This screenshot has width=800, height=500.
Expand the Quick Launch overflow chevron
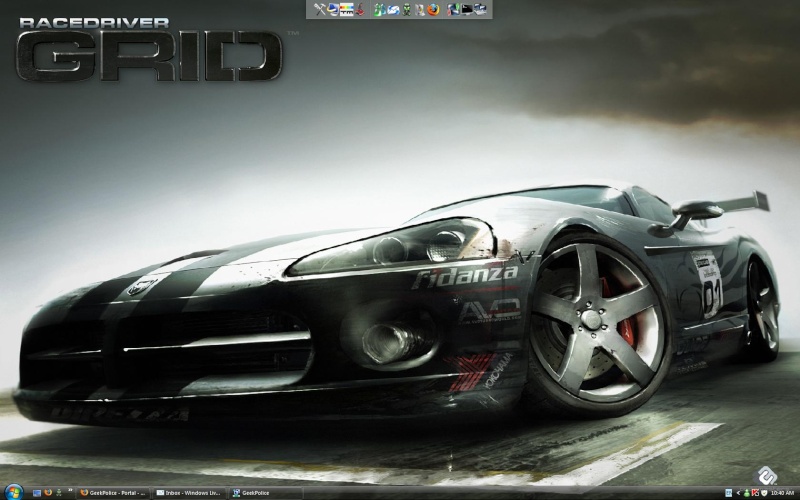(x=70, y=490)
